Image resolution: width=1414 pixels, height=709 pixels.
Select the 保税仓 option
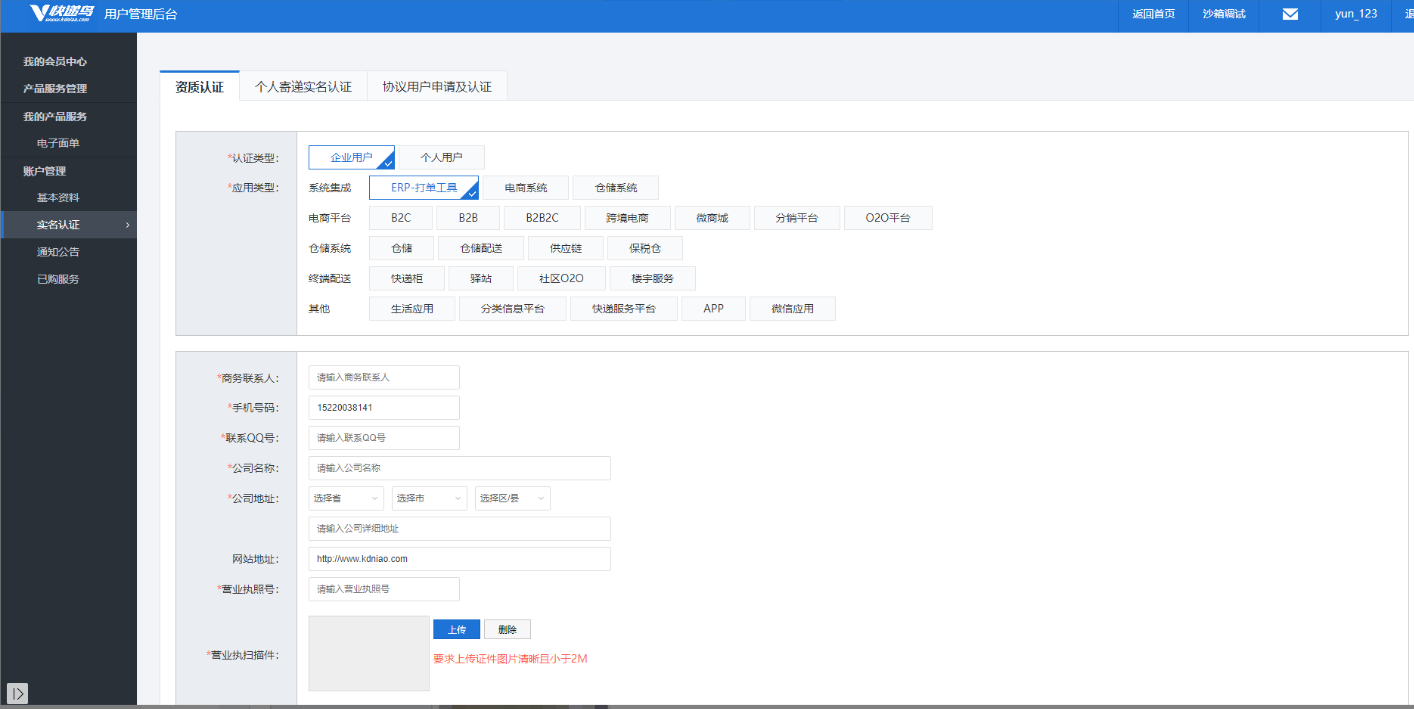tap(645, 248)
